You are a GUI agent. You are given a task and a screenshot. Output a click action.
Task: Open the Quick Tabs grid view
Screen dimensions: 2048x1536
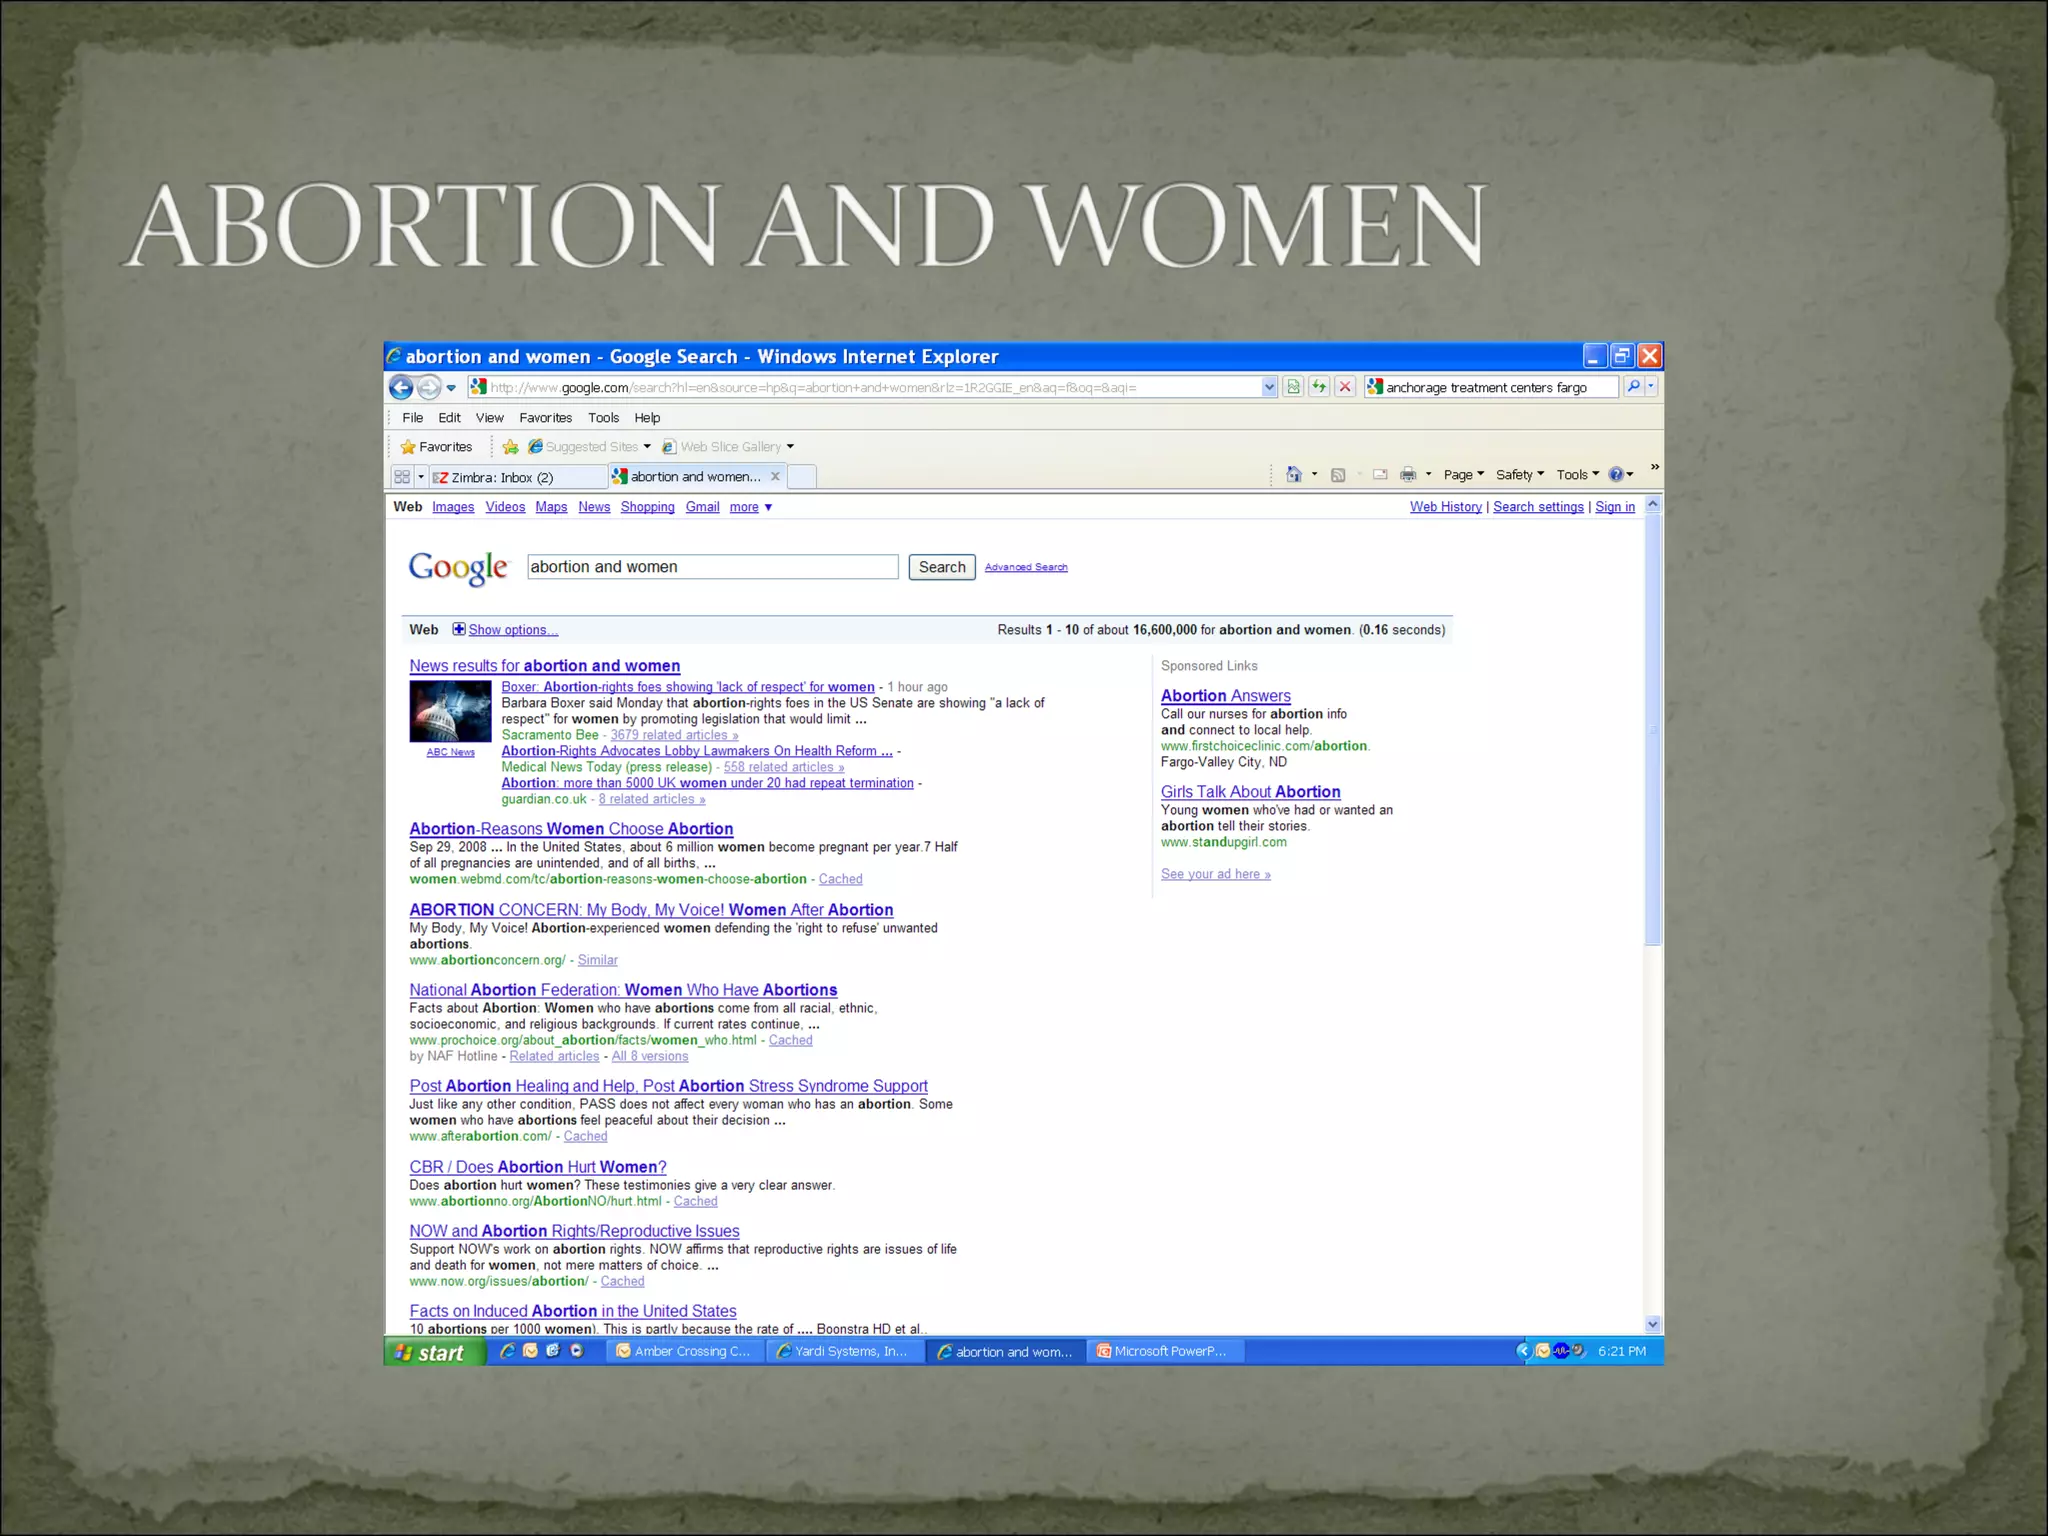[402, 477]
